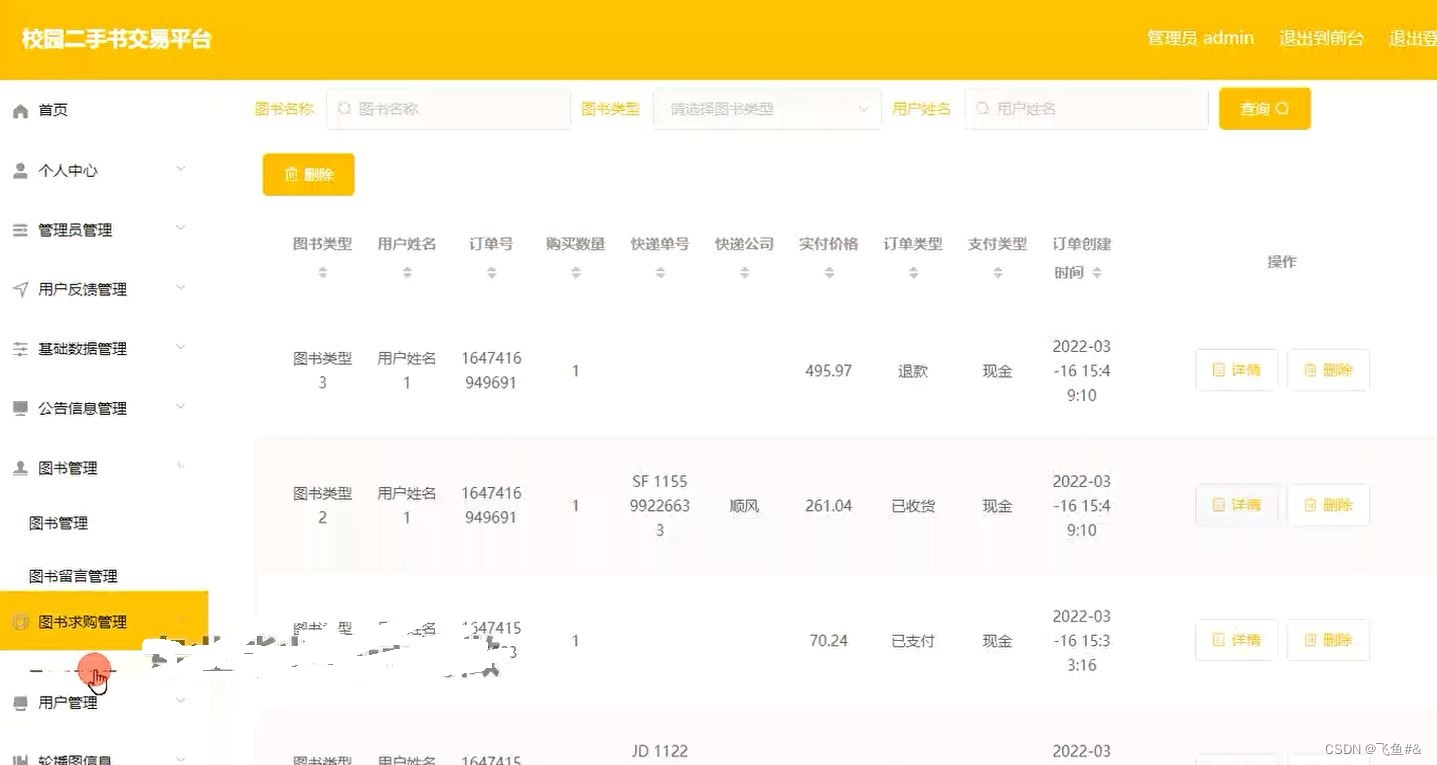The height and width of the screenshot is (765, 1437).
Task: Click the 退出到前台 link in header
Action: coord(1321,39)
